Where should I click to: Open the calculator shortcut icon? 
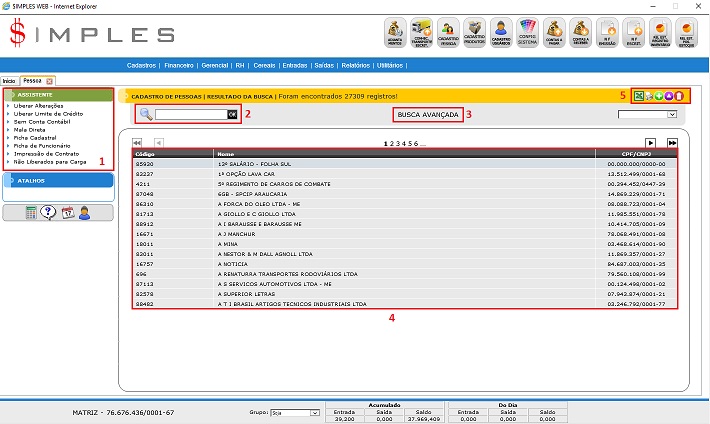pyautogui.click(x=32, y=212)
